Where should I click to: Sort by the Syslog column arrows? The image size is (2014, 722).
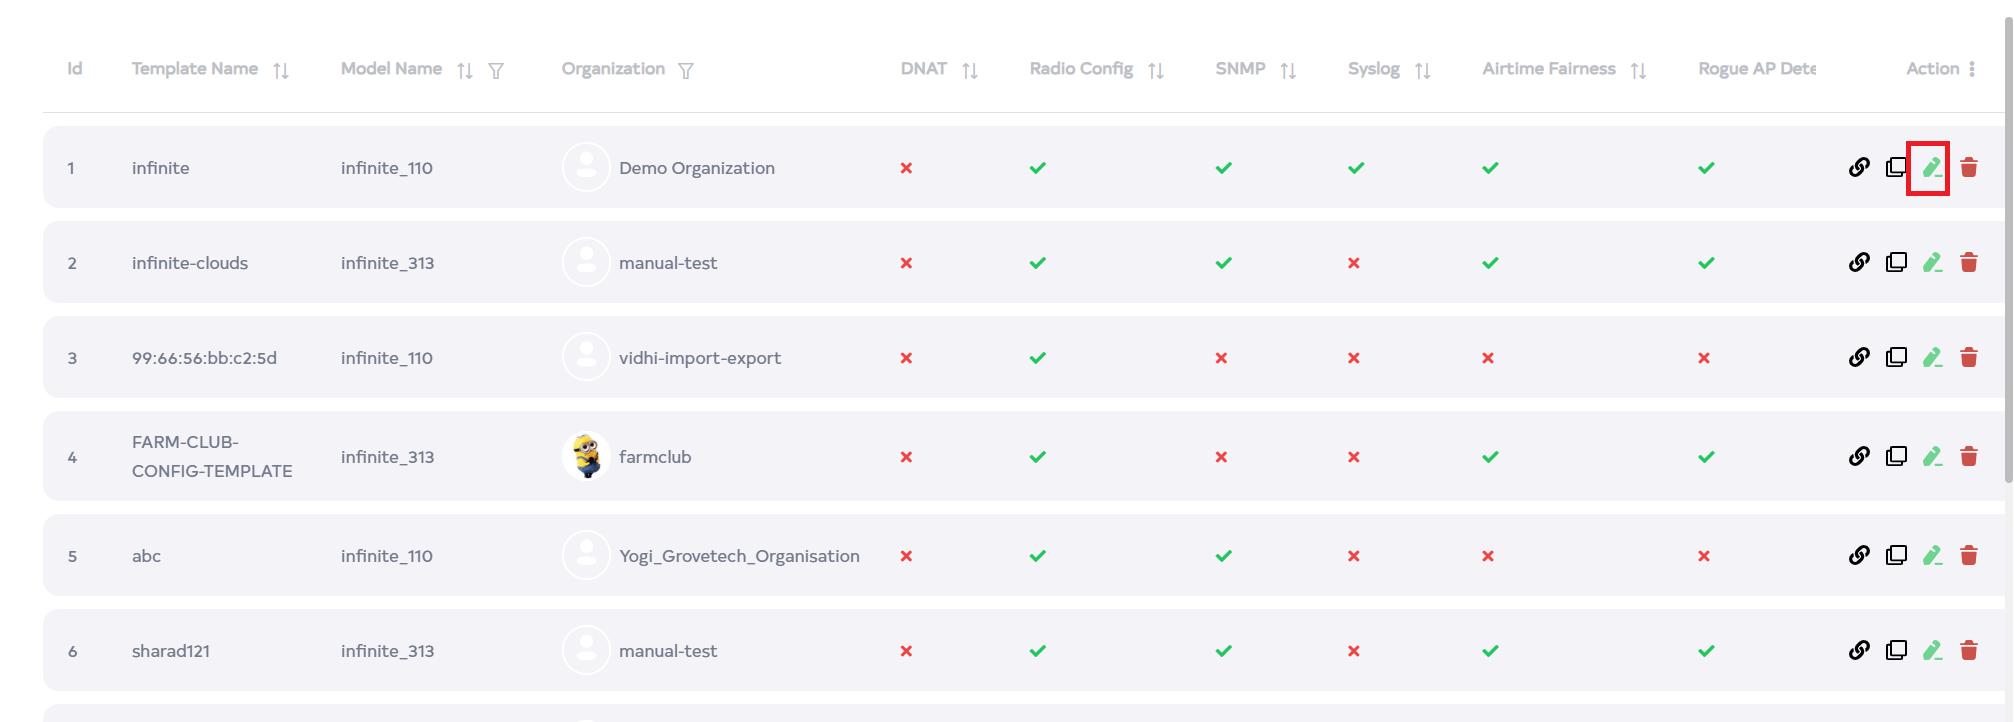pos(1422,70)
